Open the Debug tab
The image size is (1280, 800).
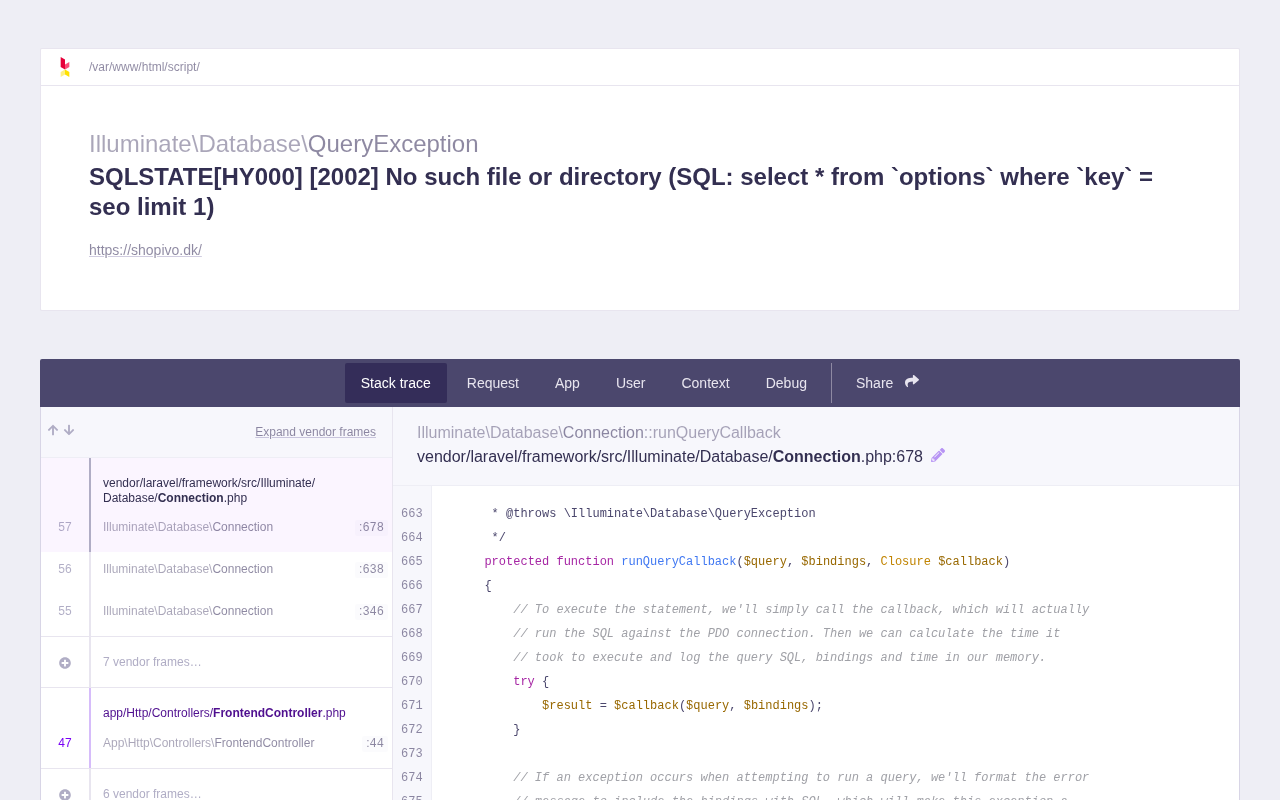[x=786, y=383]
